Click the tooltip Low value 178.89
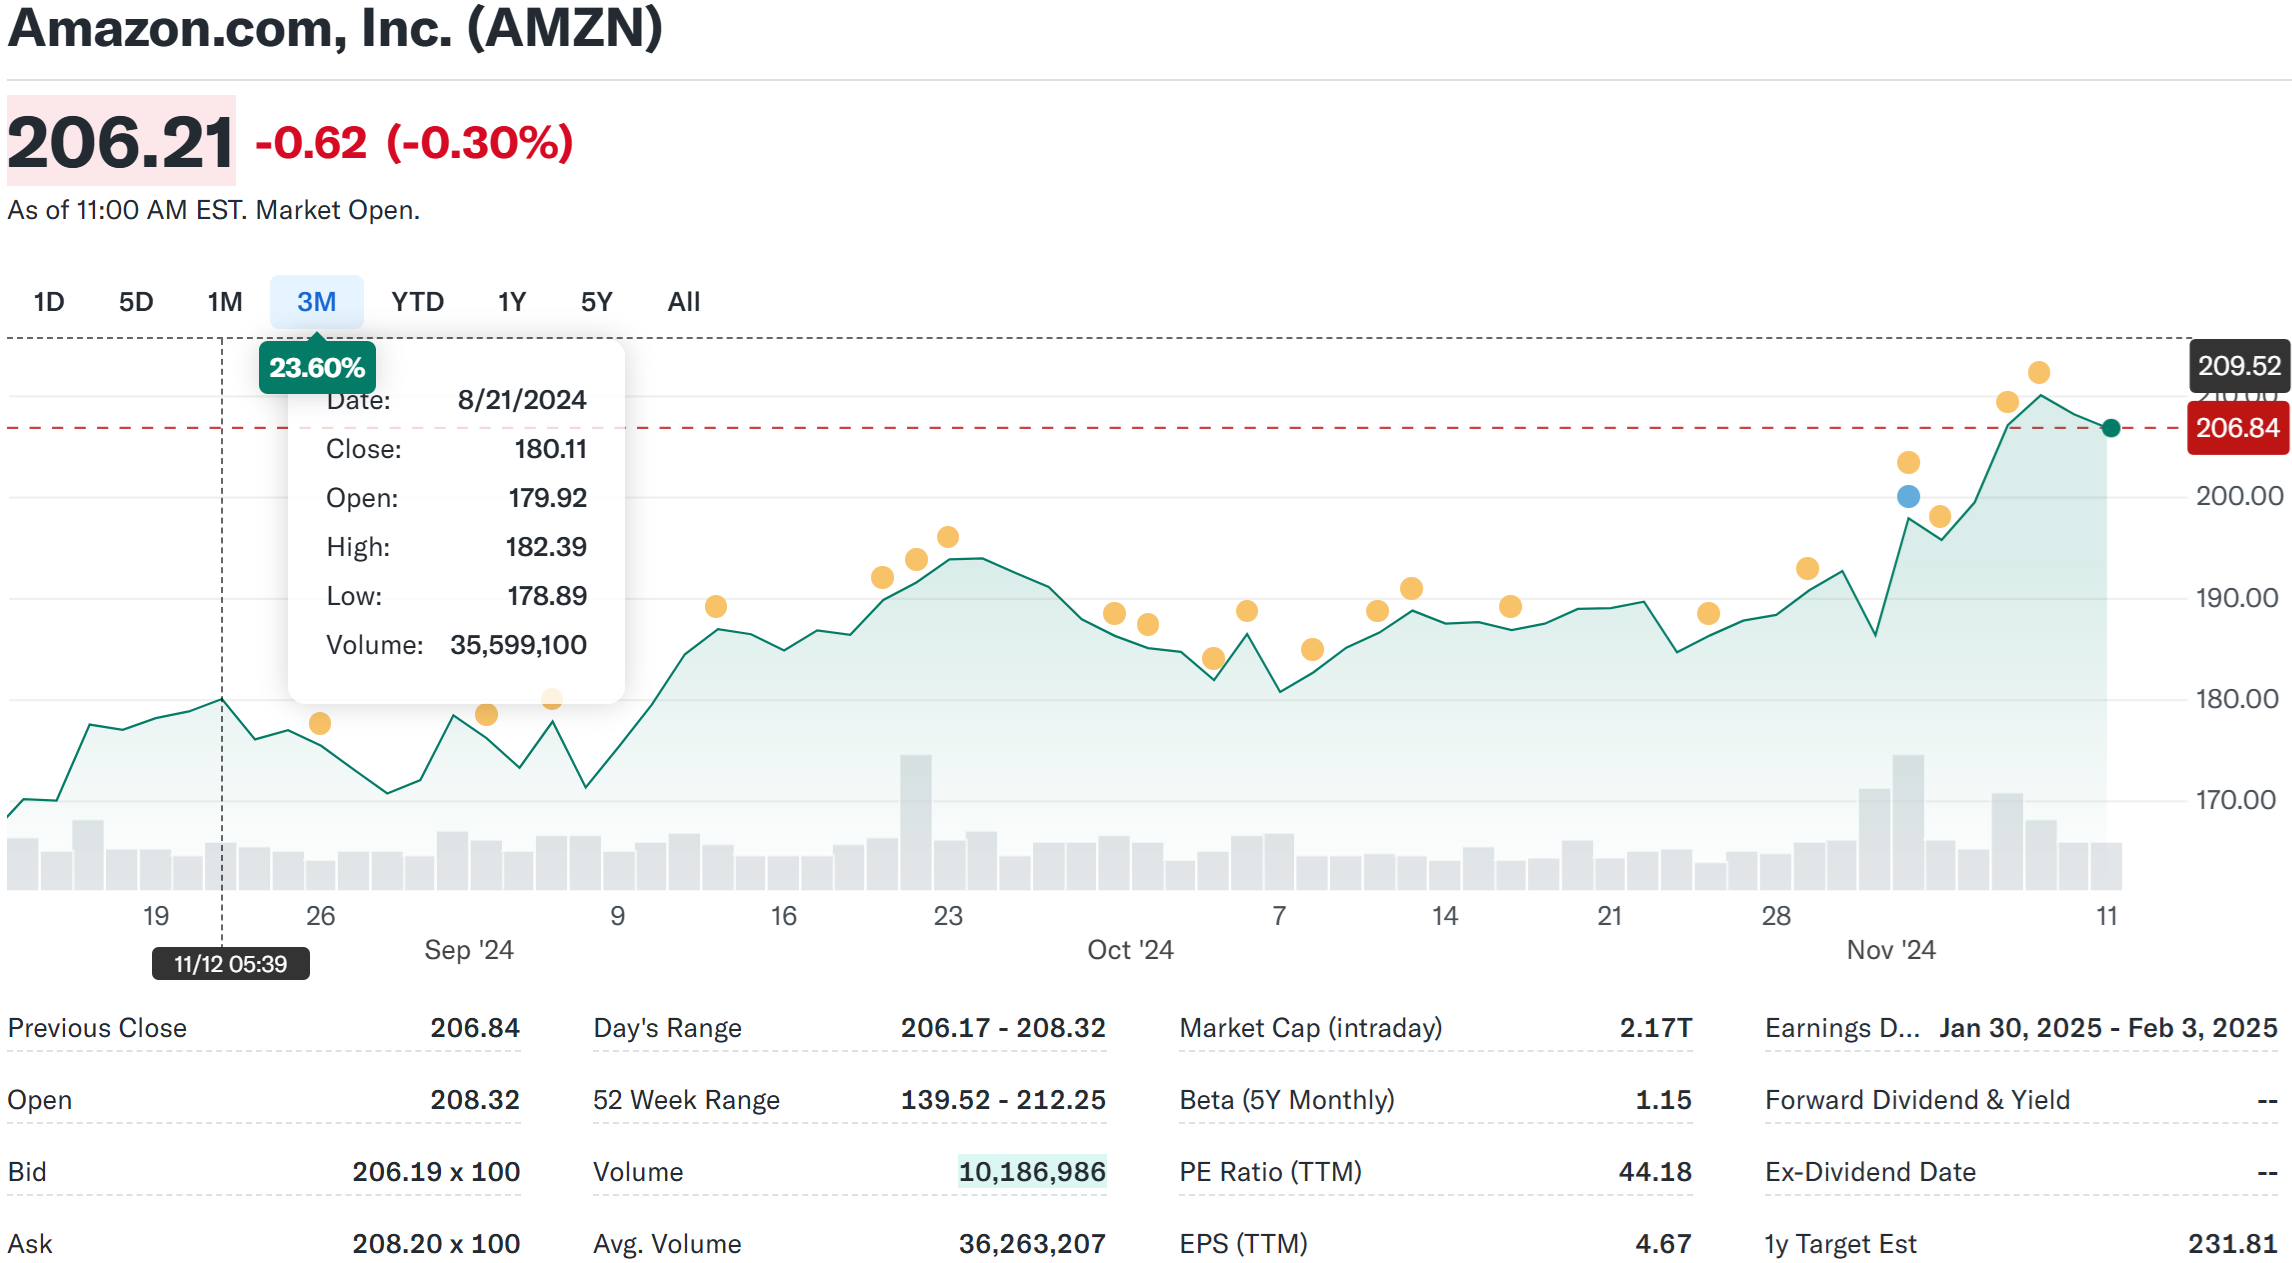2292x1263 pixels. pos(547,596)
